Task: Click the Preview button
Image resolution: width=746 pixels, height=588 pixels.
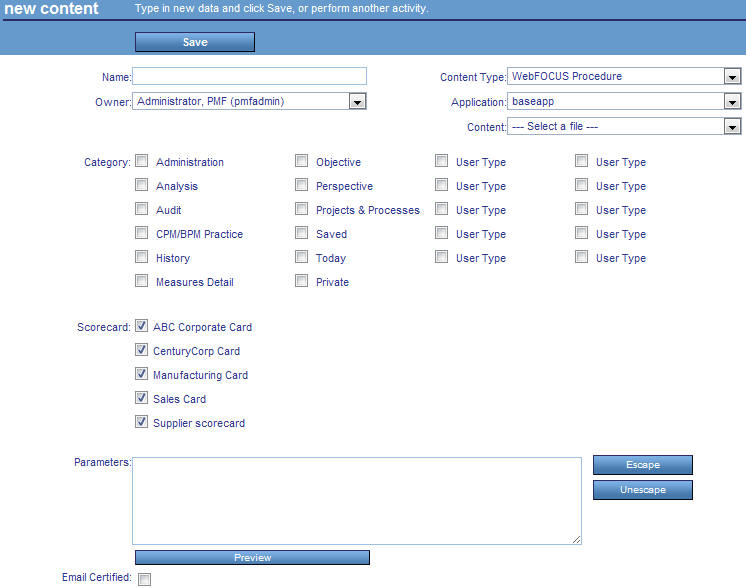Action: coord(252,558)
